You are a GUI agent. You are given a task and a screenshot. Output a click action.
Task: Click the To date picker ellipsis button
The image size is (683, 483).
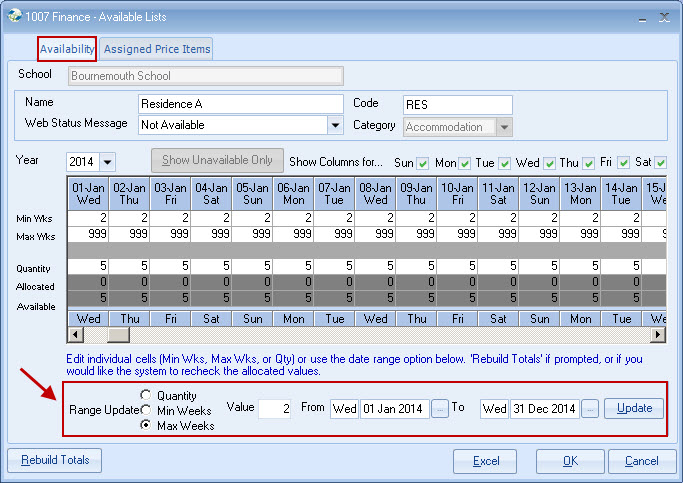coord(590,409)
